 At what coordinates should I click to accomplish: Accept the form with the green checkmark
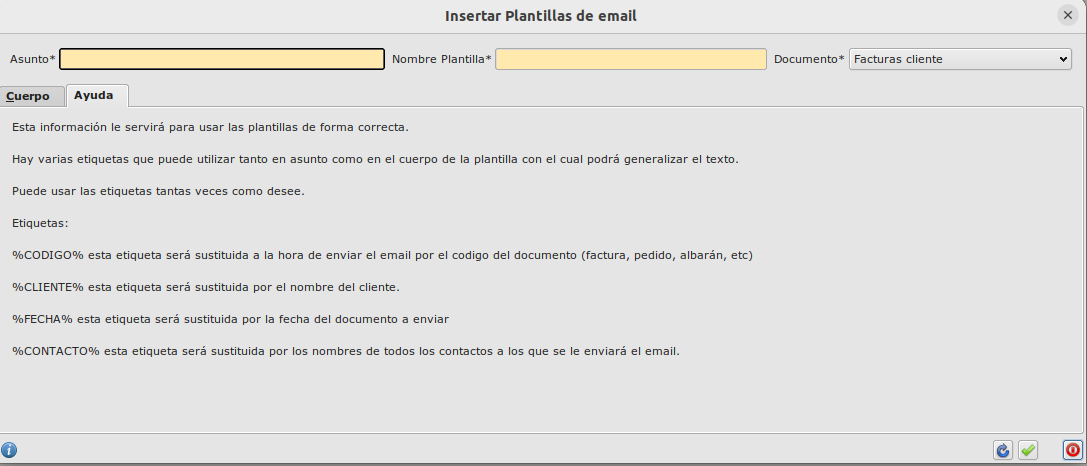coord(1028,450)
